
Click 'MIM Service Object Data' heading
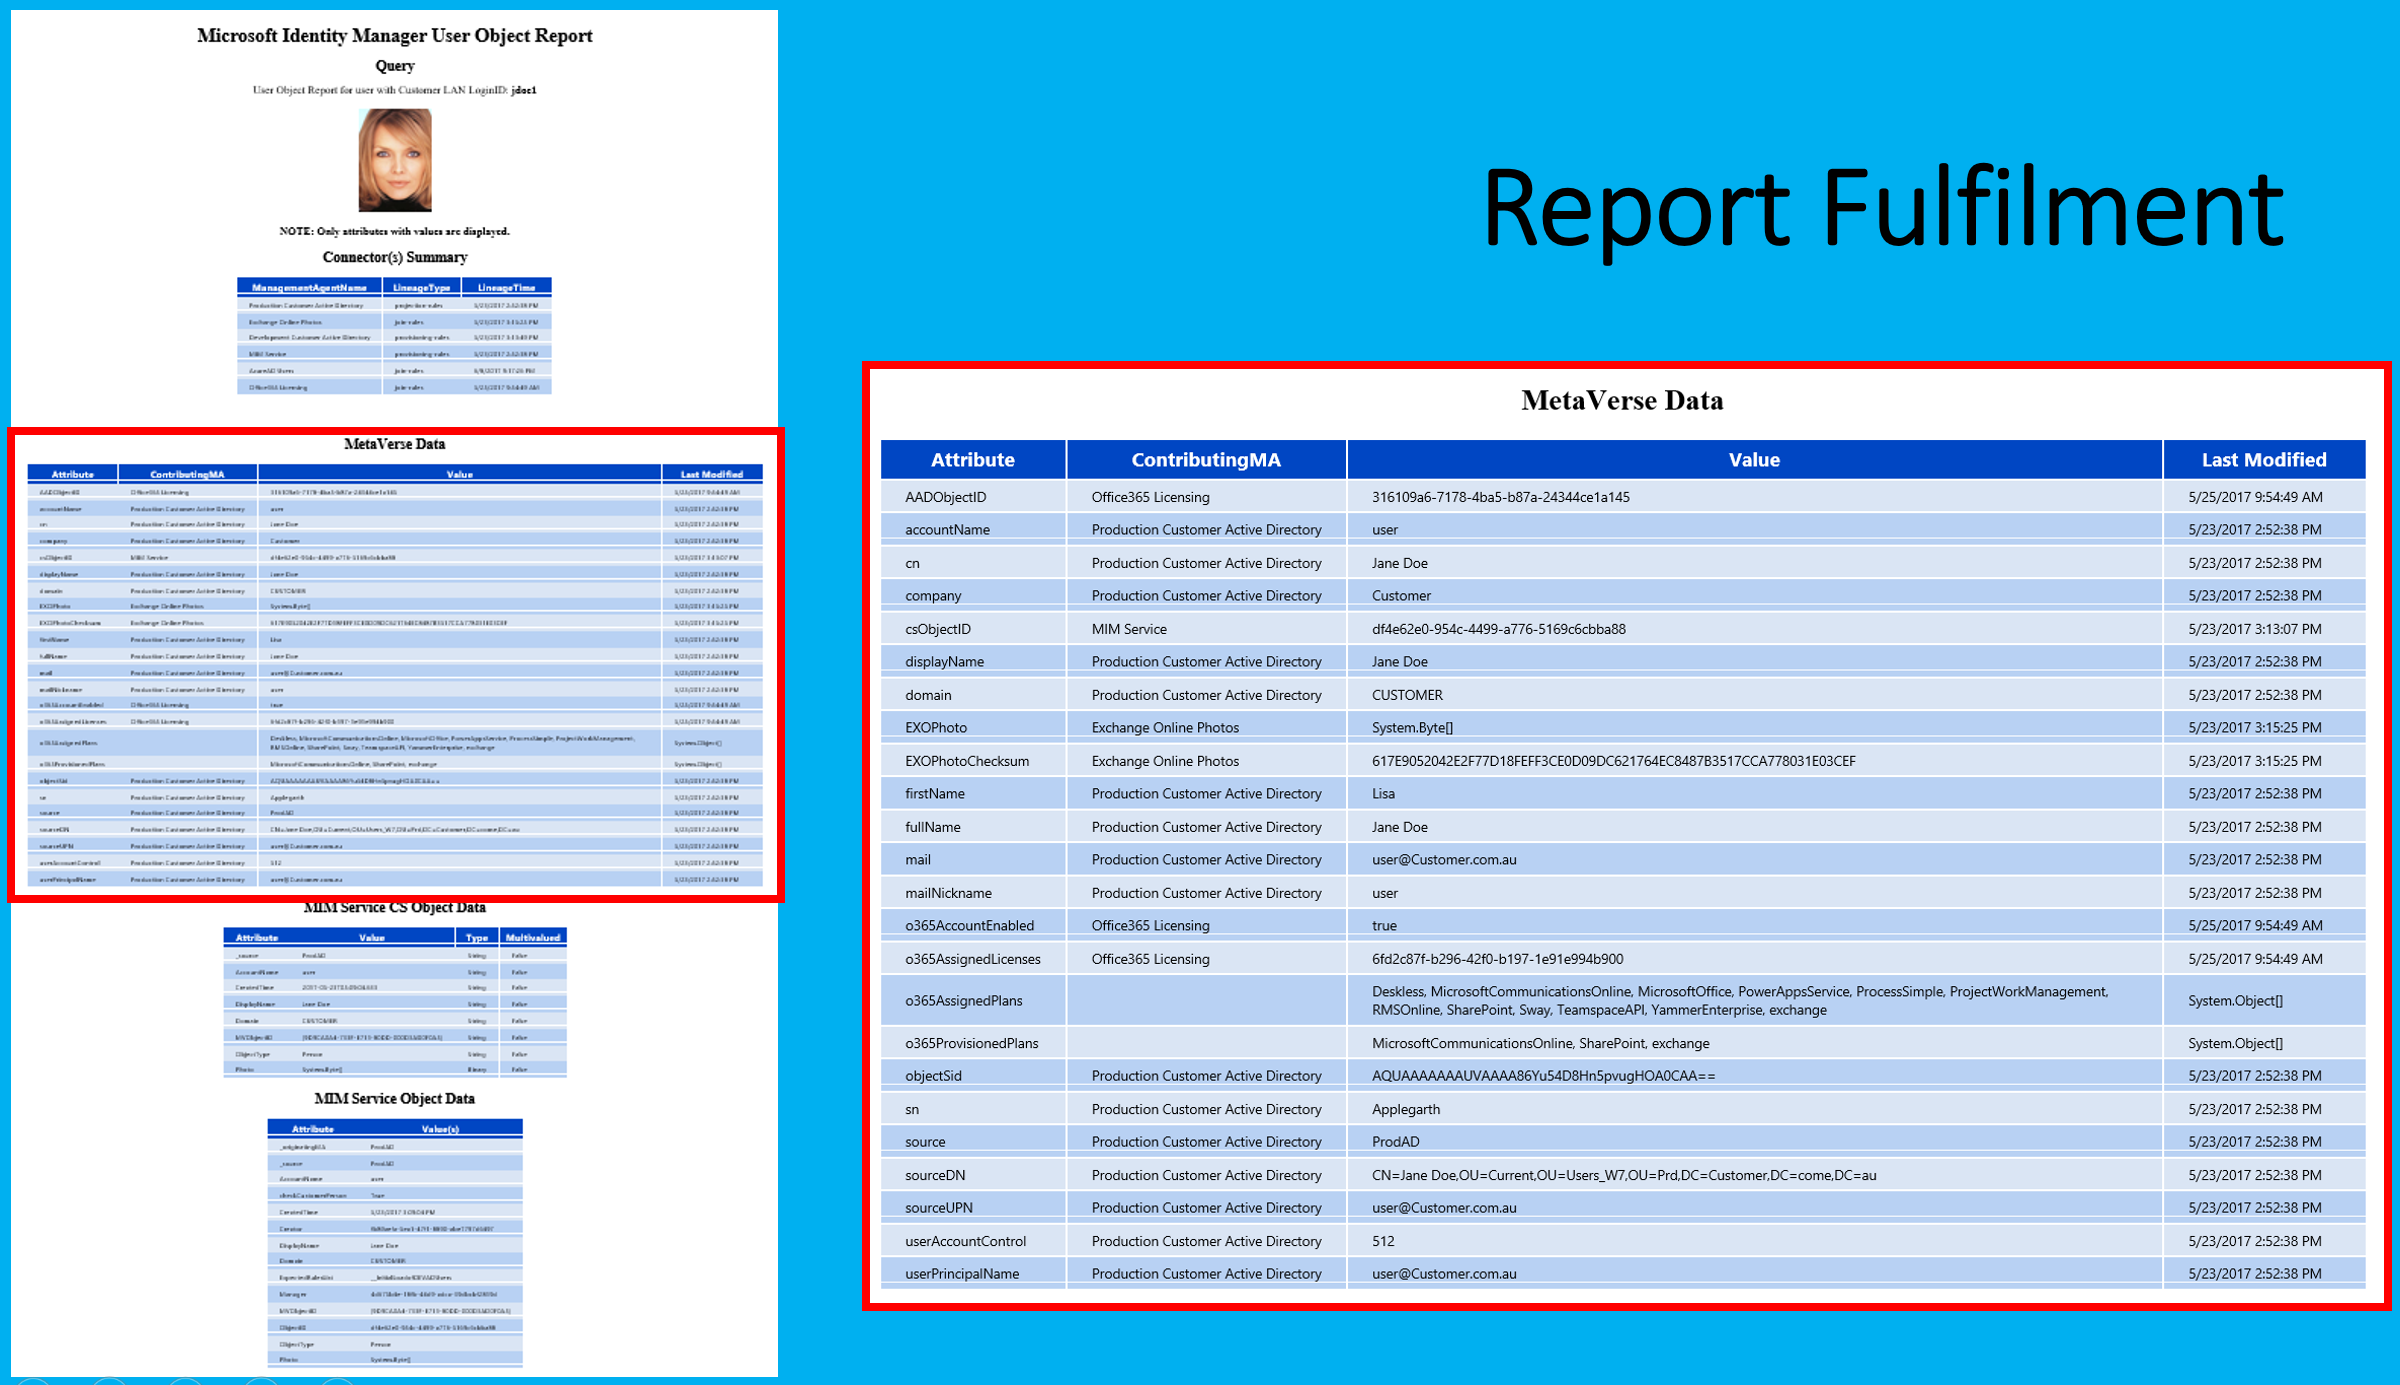click(394, 1098)
